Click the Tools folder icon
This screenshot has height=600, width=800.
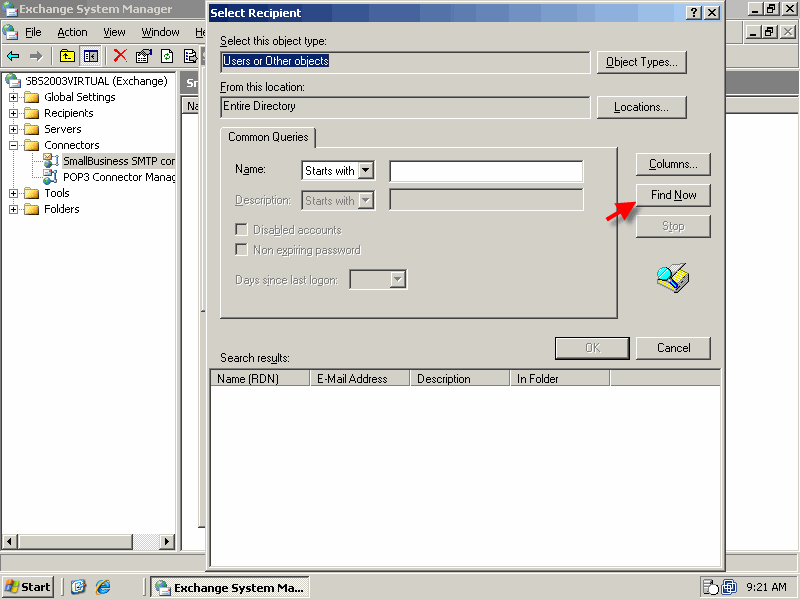32,193
